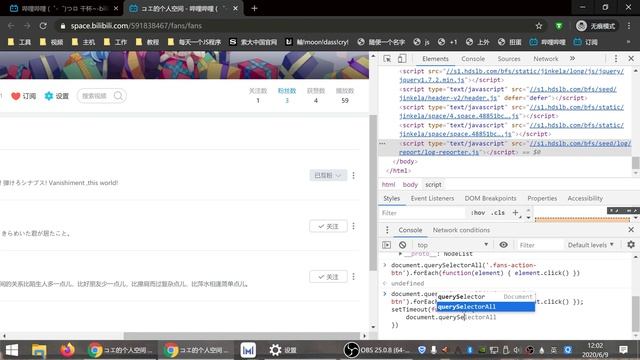Select the Network conditions drawer tab
Screen dimensions: 640x360
click(461, 230)
